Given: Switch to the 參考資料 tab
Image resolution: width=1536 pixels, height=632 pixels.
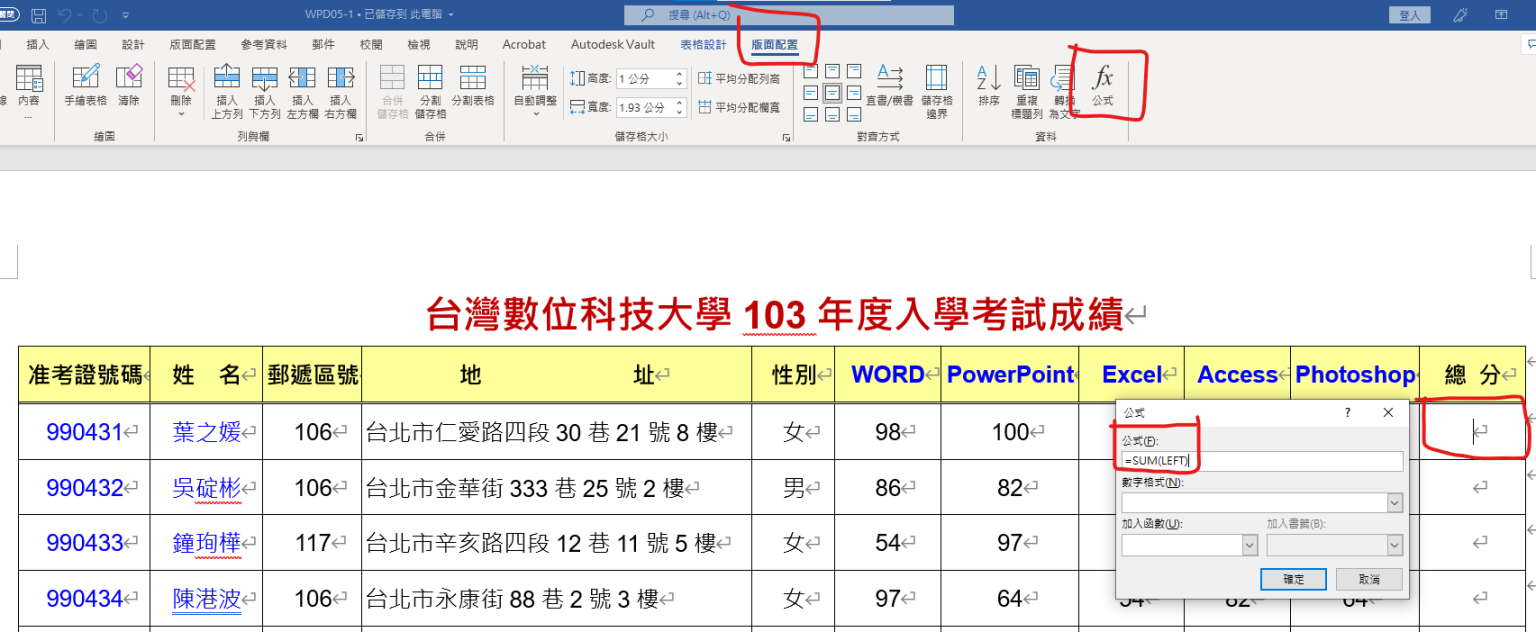Looking at the screenshot, I should [x=264, y=45].
